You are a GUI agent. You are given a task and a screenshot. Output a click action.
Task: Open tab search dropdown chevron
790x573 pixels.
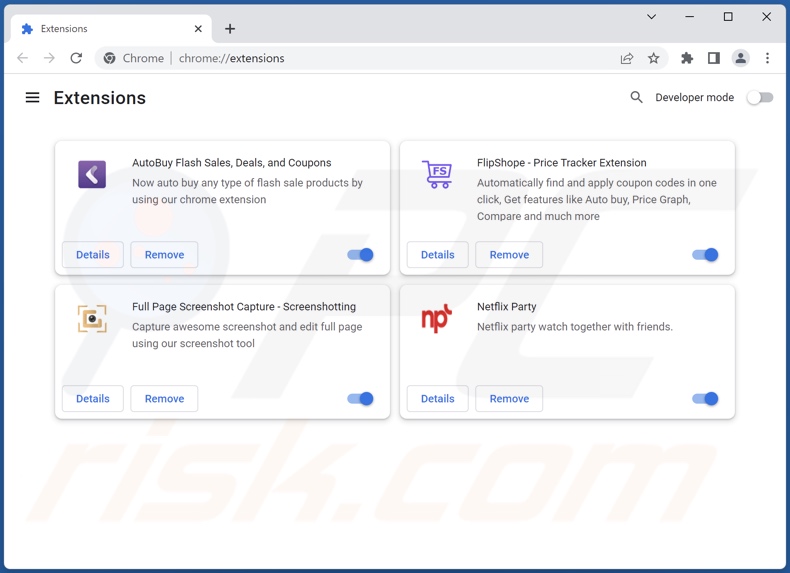tap(651, 17)
